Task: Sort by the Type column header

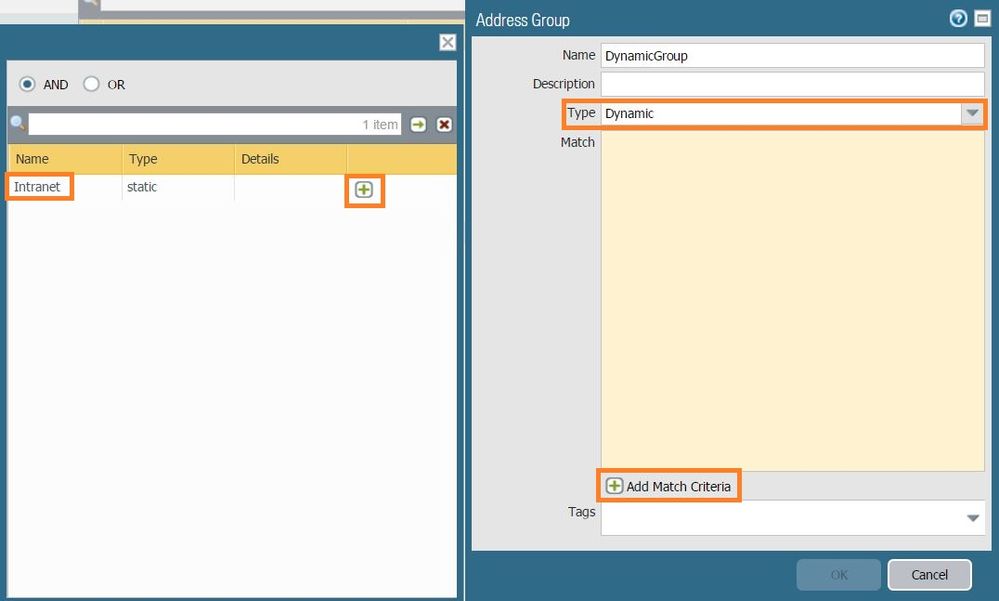Action: coord(177,159)
